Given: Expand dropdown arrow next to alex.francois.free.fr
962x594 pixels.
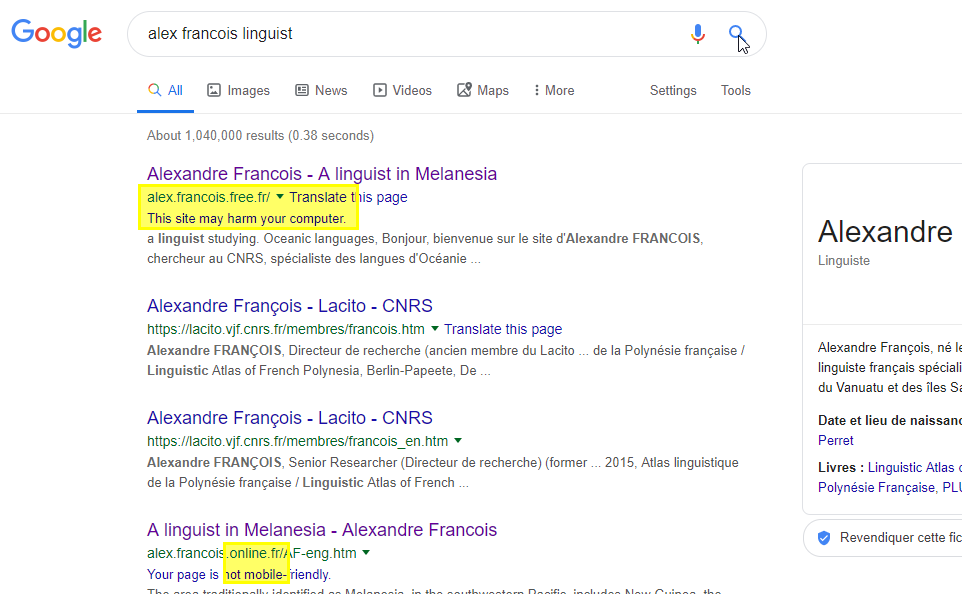Looking at the screenshot, I should click(x=280, y=197).
